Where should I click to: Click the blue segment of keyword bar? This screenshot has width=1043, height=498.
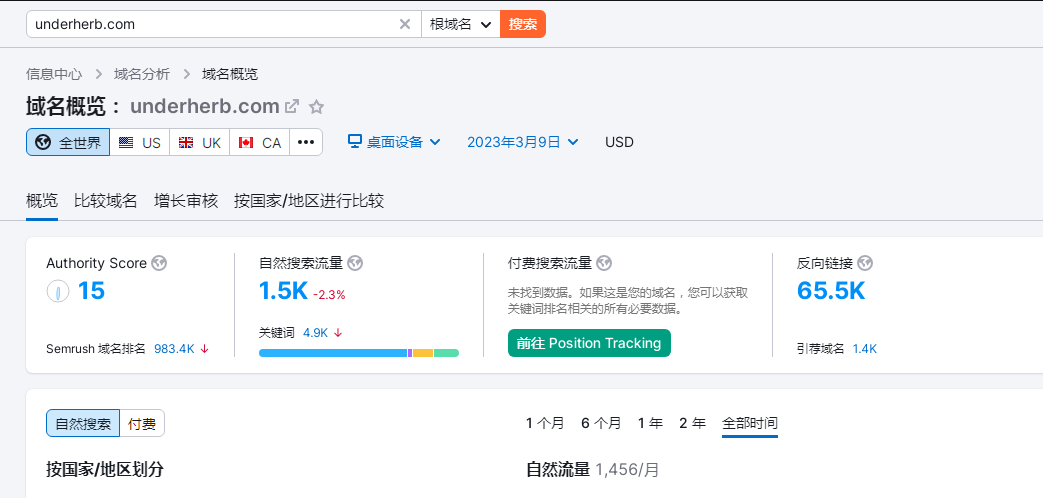(333, 353)
